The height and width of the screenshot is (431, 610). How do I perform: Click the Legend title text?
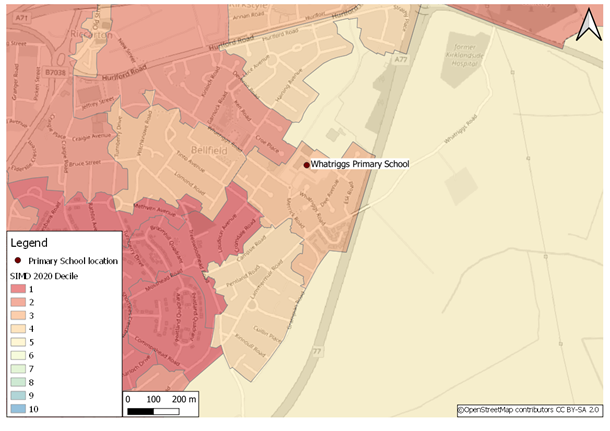tap(28, 243)
